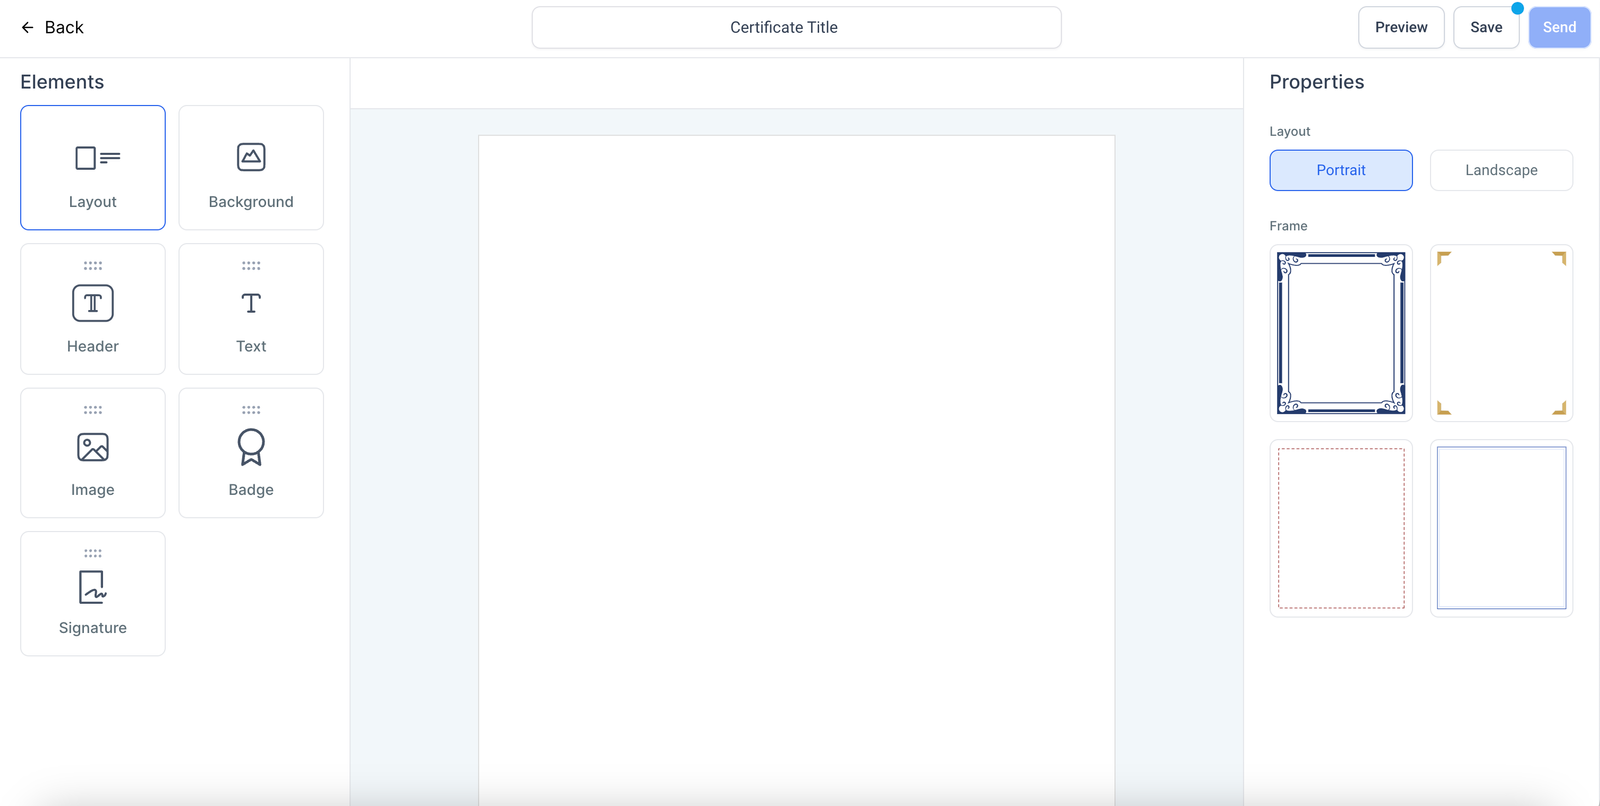Click the back arrow icon

click(x=28, y=27)
